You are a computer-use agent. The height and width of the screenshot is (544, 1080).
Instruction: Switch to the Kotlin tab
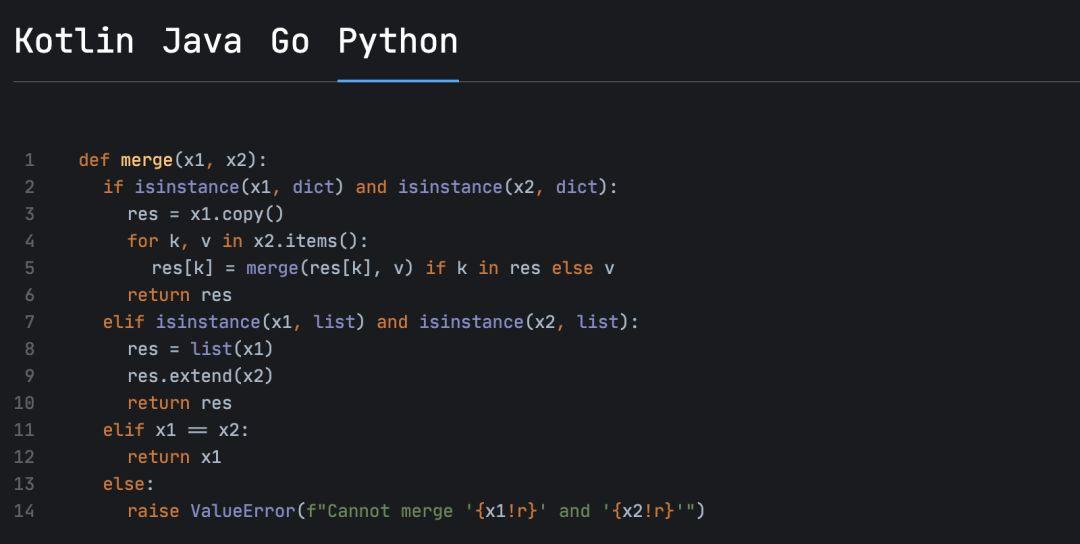(74, 41)
